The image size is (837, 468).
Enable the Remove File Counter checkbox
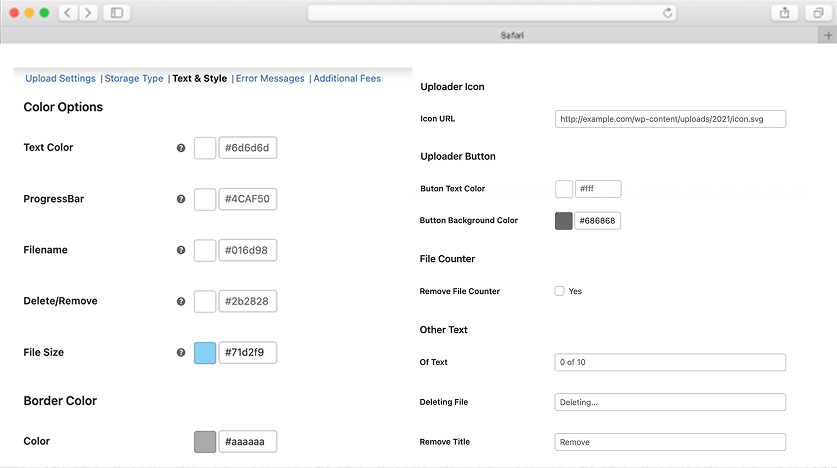(559, 291)
